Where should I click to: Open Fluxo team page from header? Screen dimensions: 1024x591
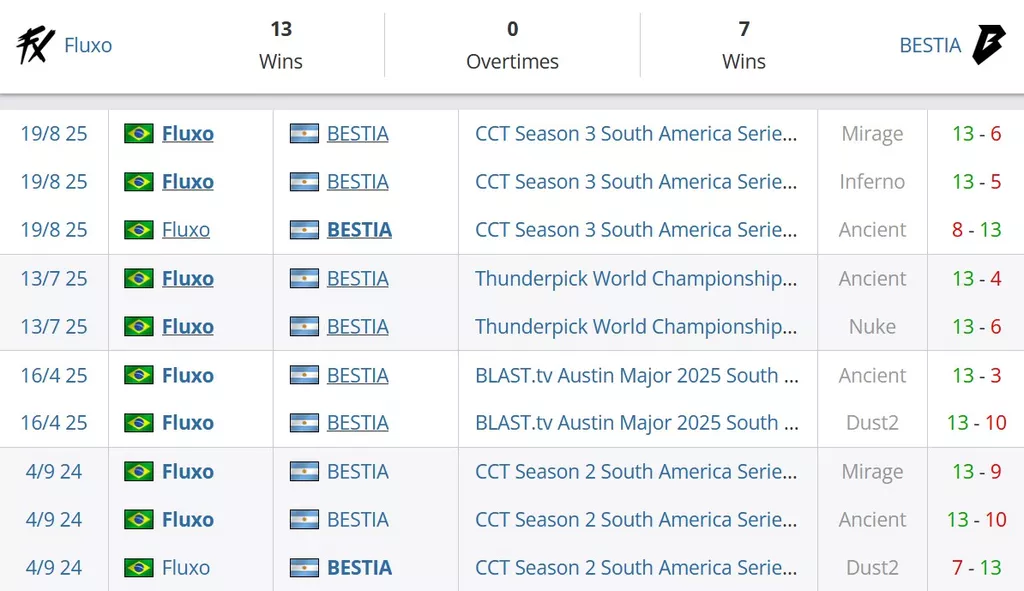coord(88,45)
